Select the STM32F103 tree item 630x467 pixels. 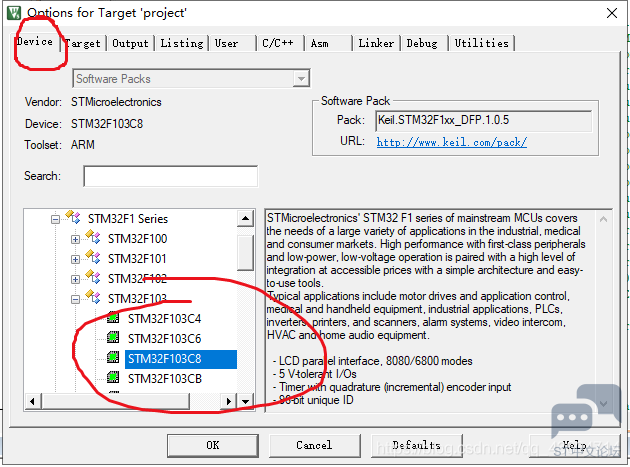(x=137, y=299)
